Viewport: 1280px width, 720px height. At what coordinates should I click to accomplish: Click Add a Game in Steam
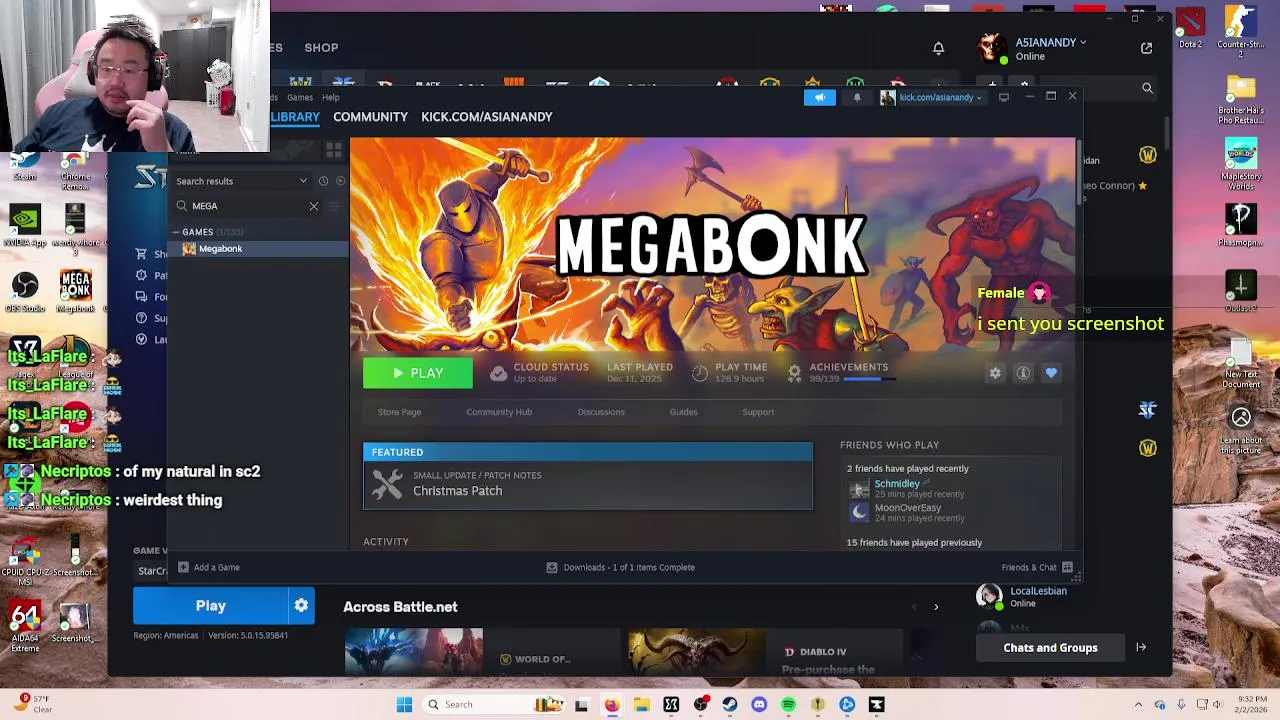coord(209,567)
